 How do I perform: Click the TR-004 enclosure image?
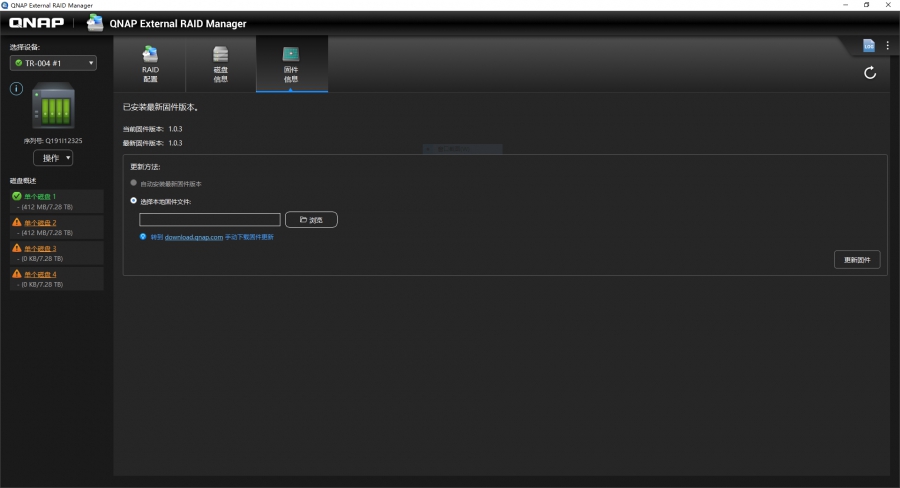53,107
